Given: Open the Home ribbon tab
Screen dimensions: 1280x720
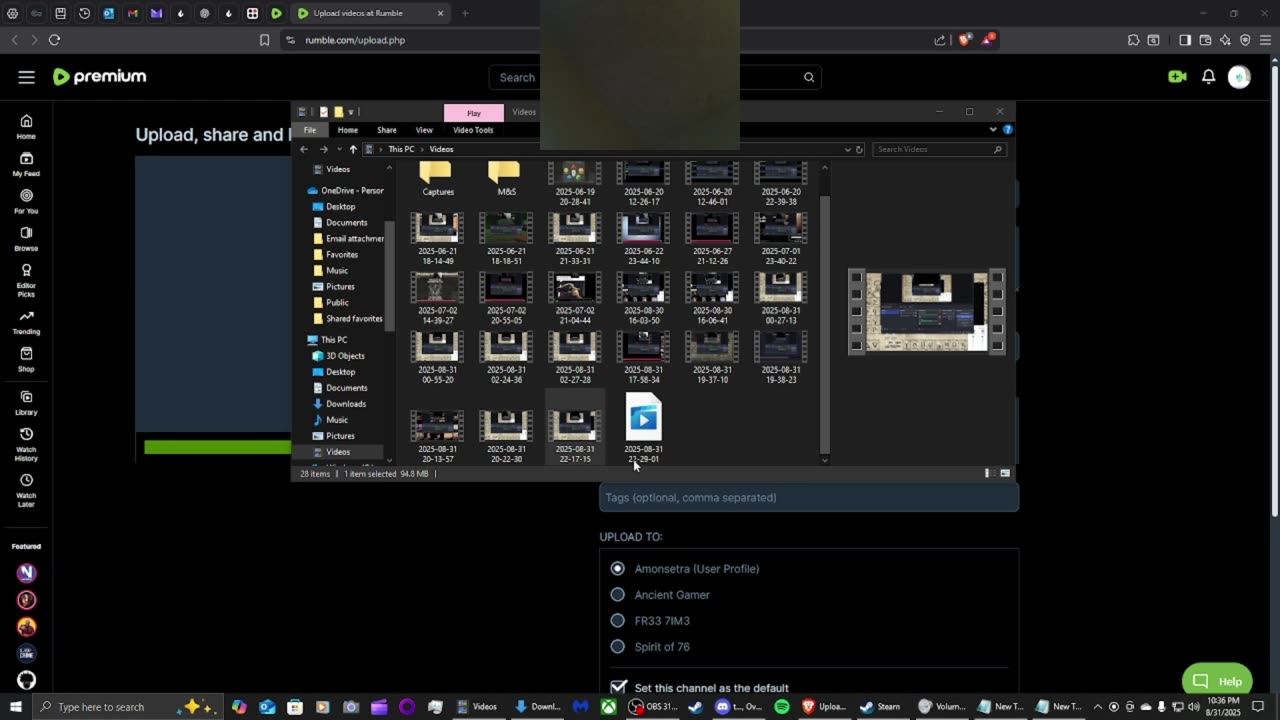Looking at the screenshot, I should pos(347,130).
